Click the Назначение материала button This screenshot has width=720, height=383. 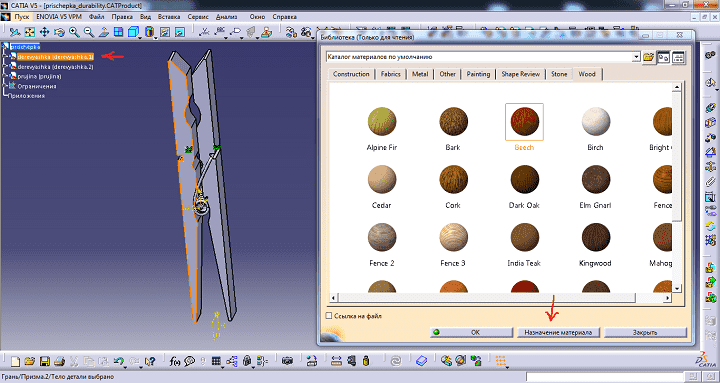point(558,332)
